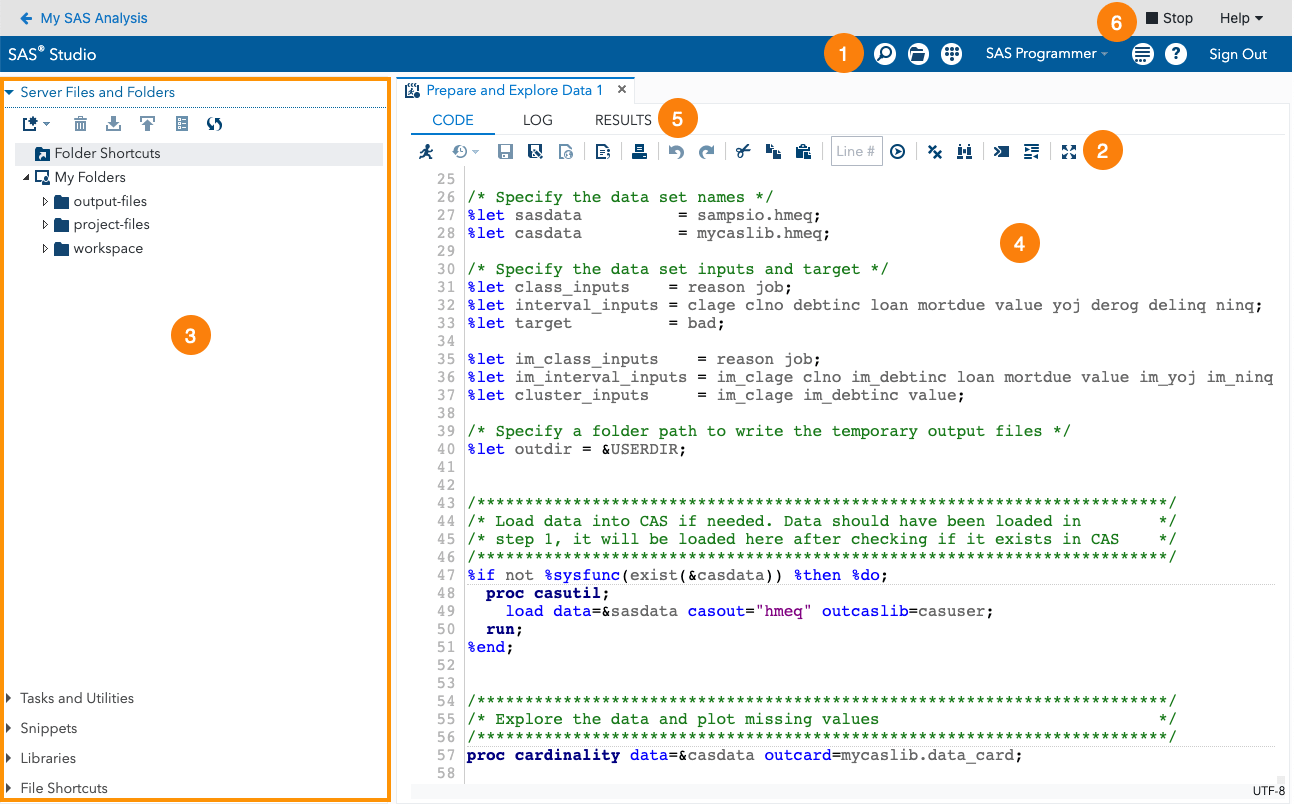Click the question mark help icon
This screenshot has height=804, width=1294.
(x=1176, y=54)
